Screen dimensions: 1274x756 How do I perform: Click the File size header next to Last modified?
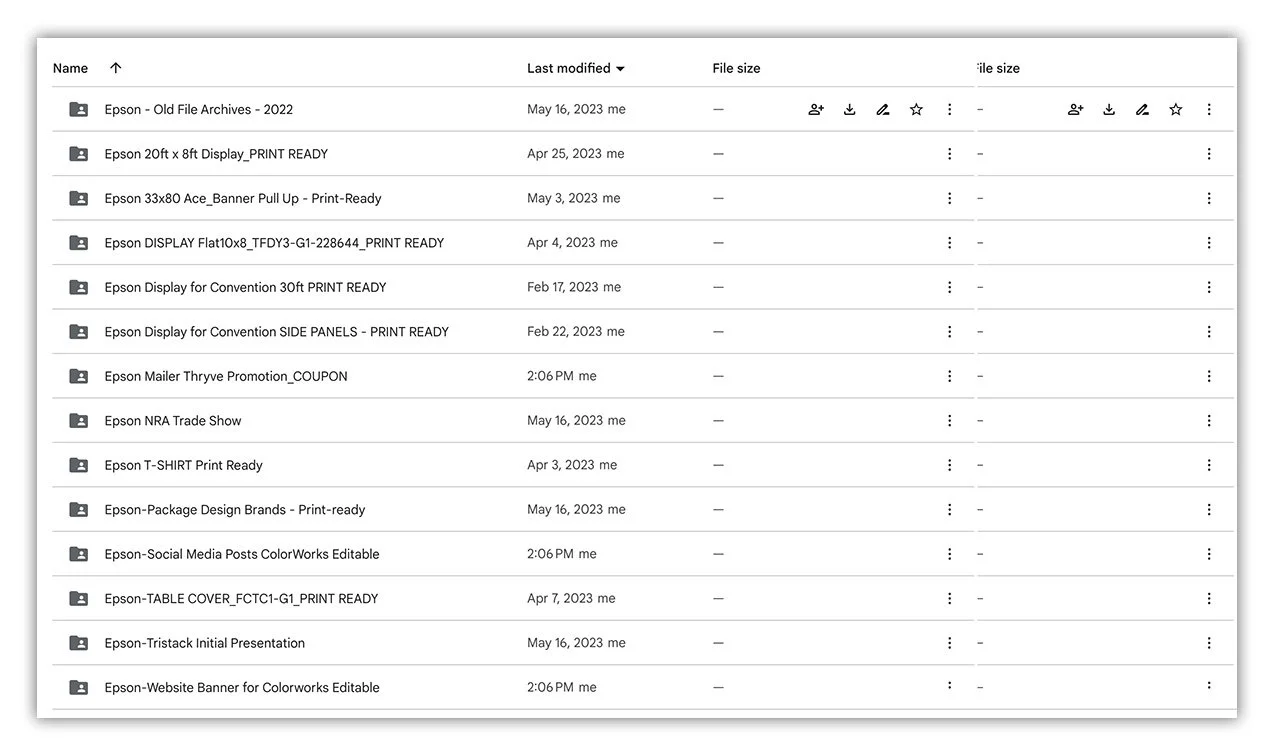pos(736,68)
